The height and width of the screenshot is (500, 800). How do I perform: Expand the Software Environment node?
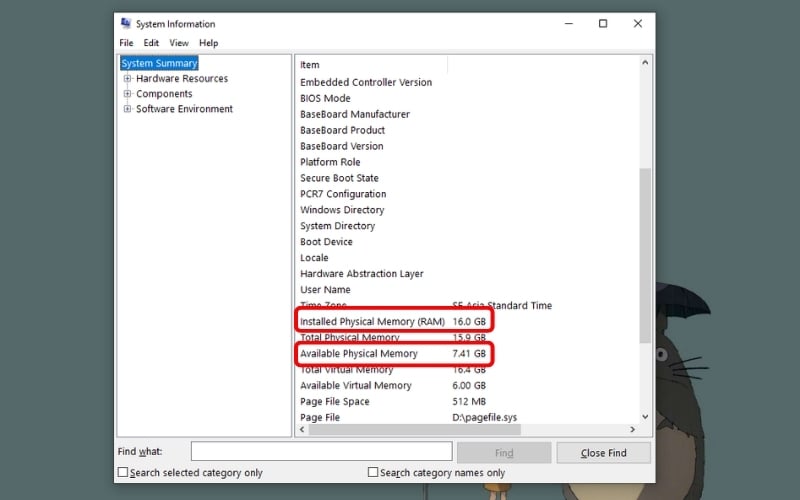point(128,109)
